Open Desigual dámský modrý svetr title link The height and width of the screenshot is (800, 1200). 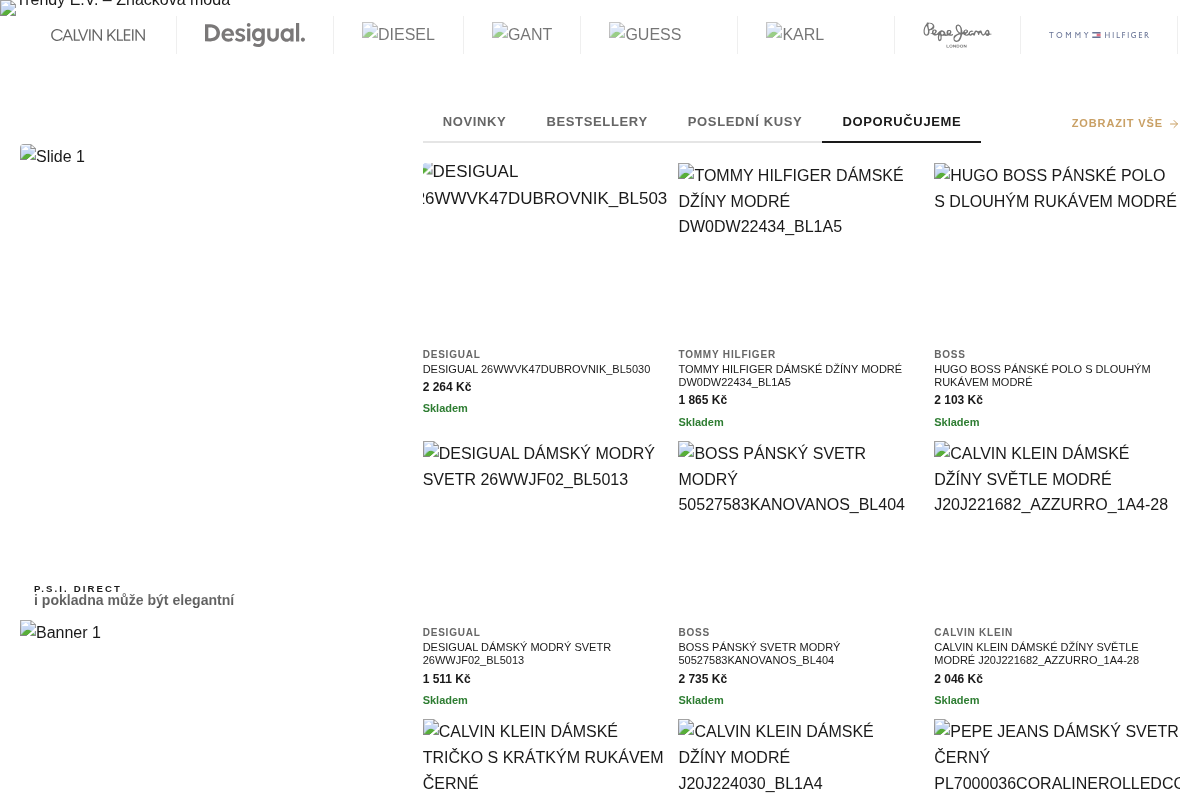coord(516,653)
